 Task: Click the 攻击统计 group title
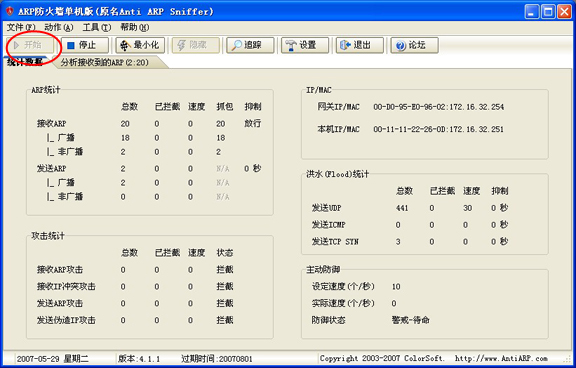(x=48, y=236)
